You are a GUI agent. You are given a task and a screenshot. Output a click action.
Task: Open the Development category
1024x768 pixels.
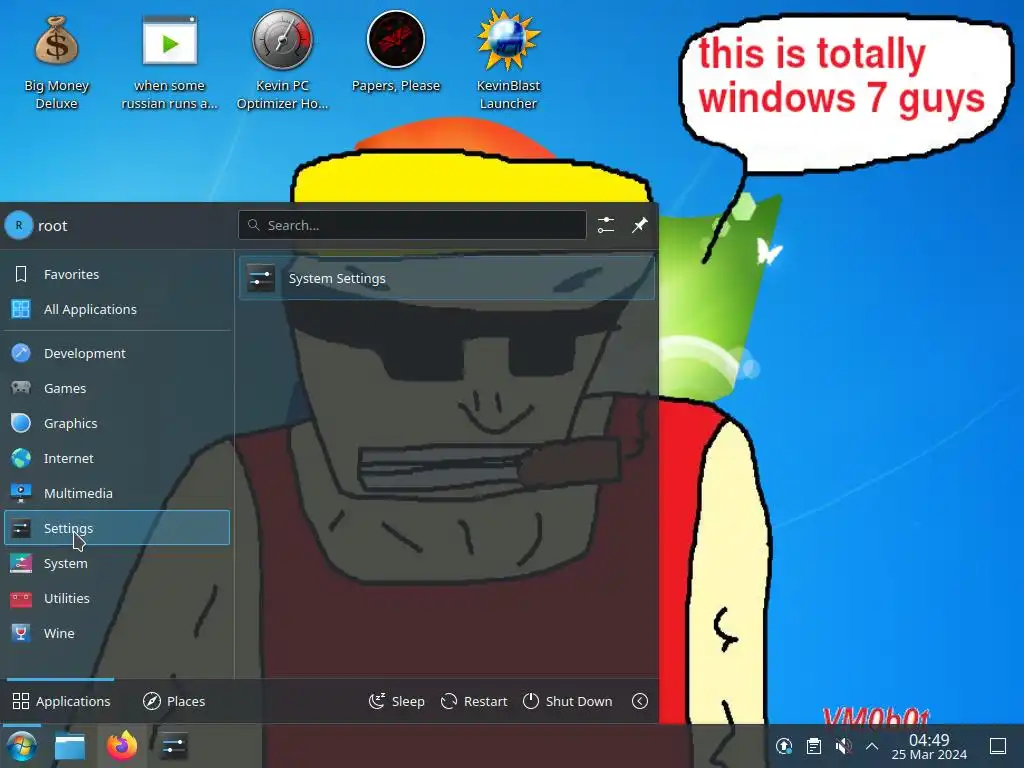(117, 353)
